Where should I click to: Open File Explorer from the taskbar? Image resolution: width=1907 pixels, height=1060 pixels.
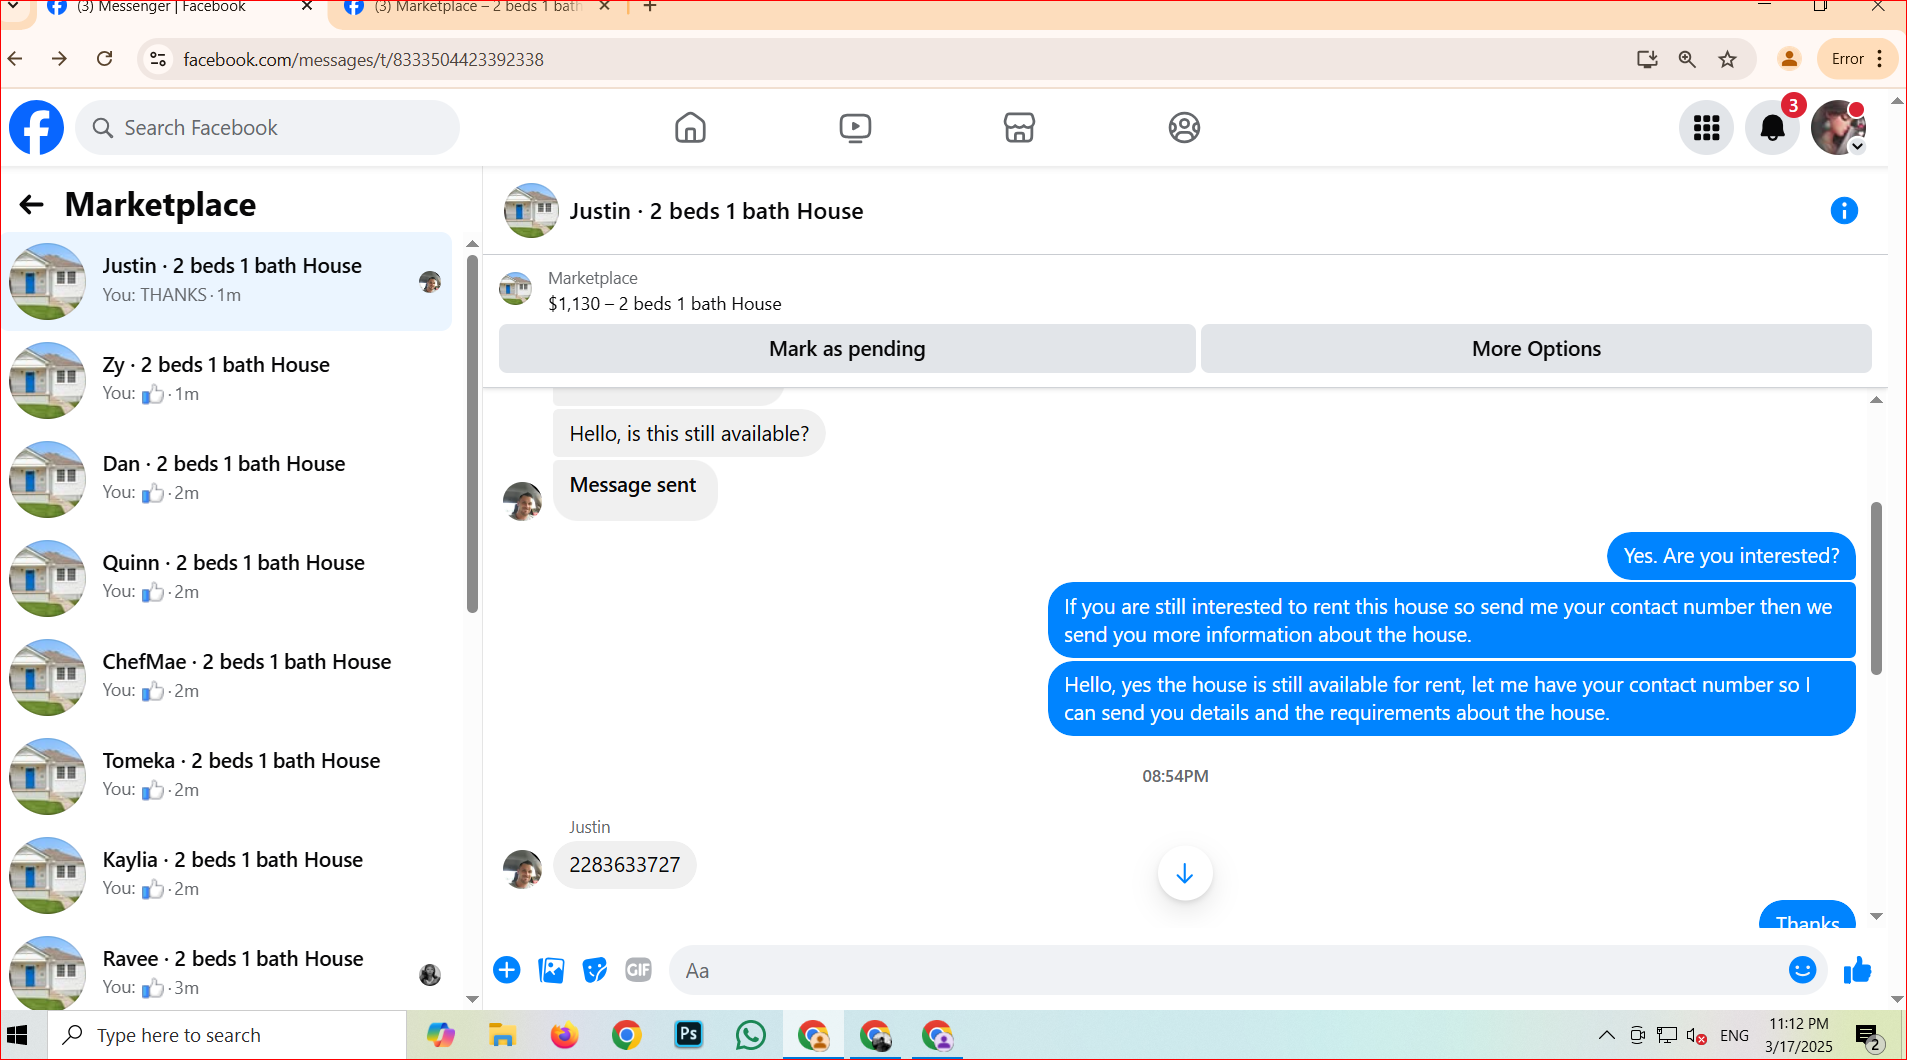501,1035
